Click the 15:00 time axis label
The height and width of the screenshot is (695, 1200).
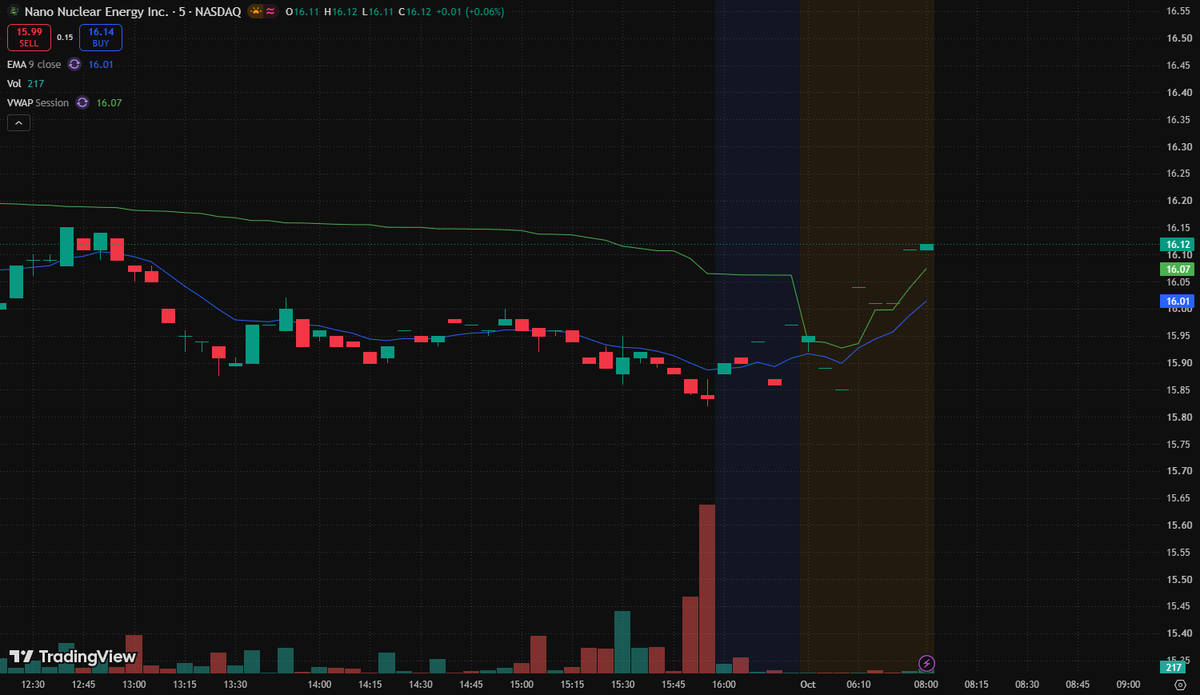click(x=522, y=685)
